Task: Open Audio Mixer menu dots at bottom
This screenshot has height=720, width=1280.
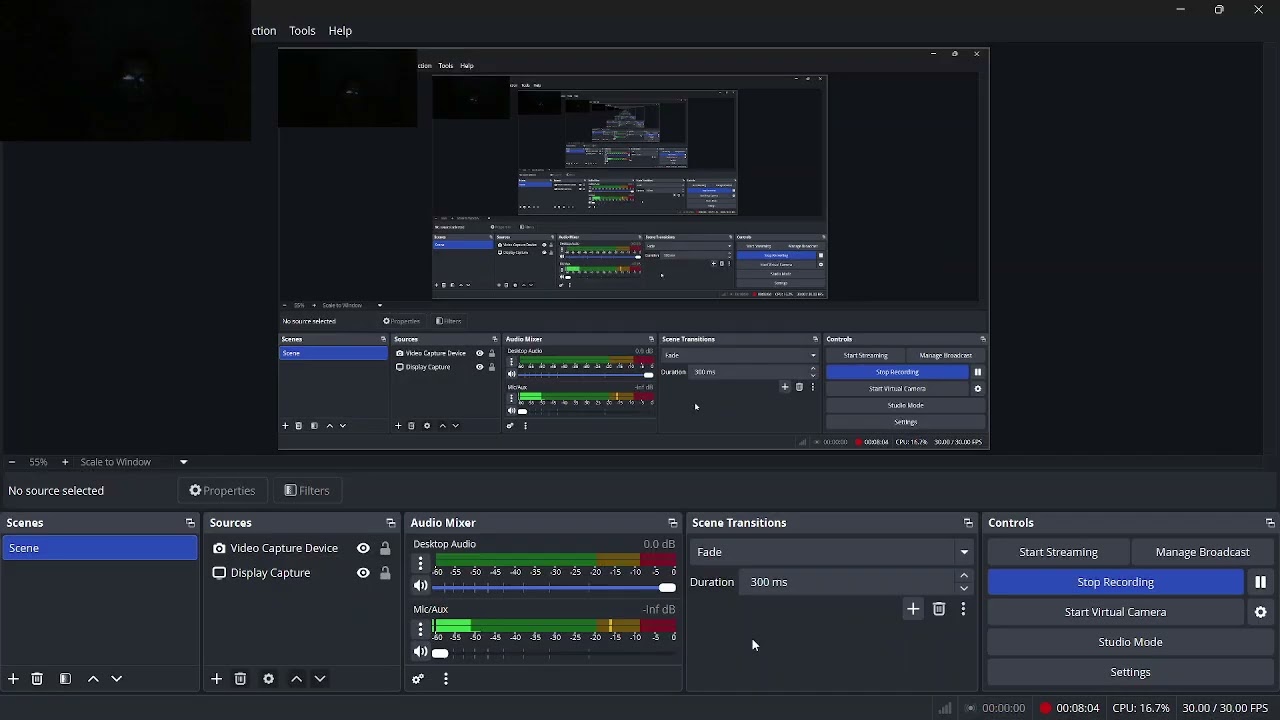Action: 446,679
